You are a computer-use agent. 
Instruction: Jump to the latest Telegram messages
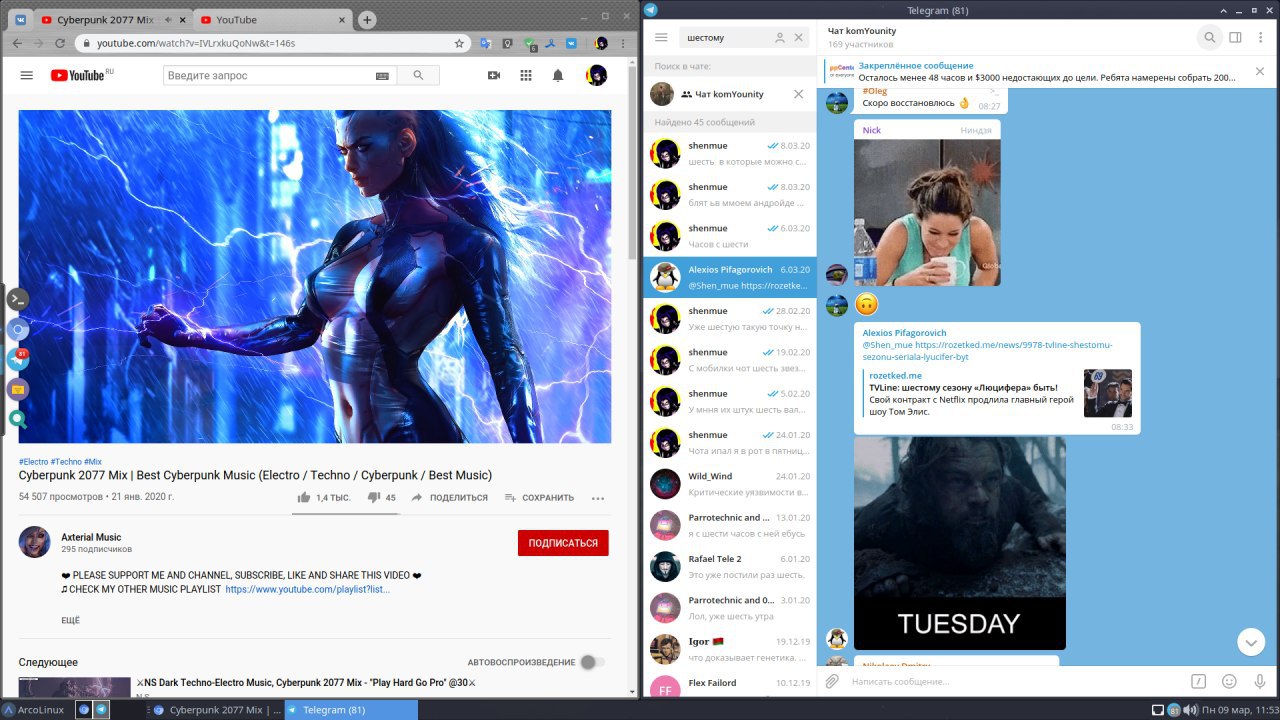tap(1251, 642)
